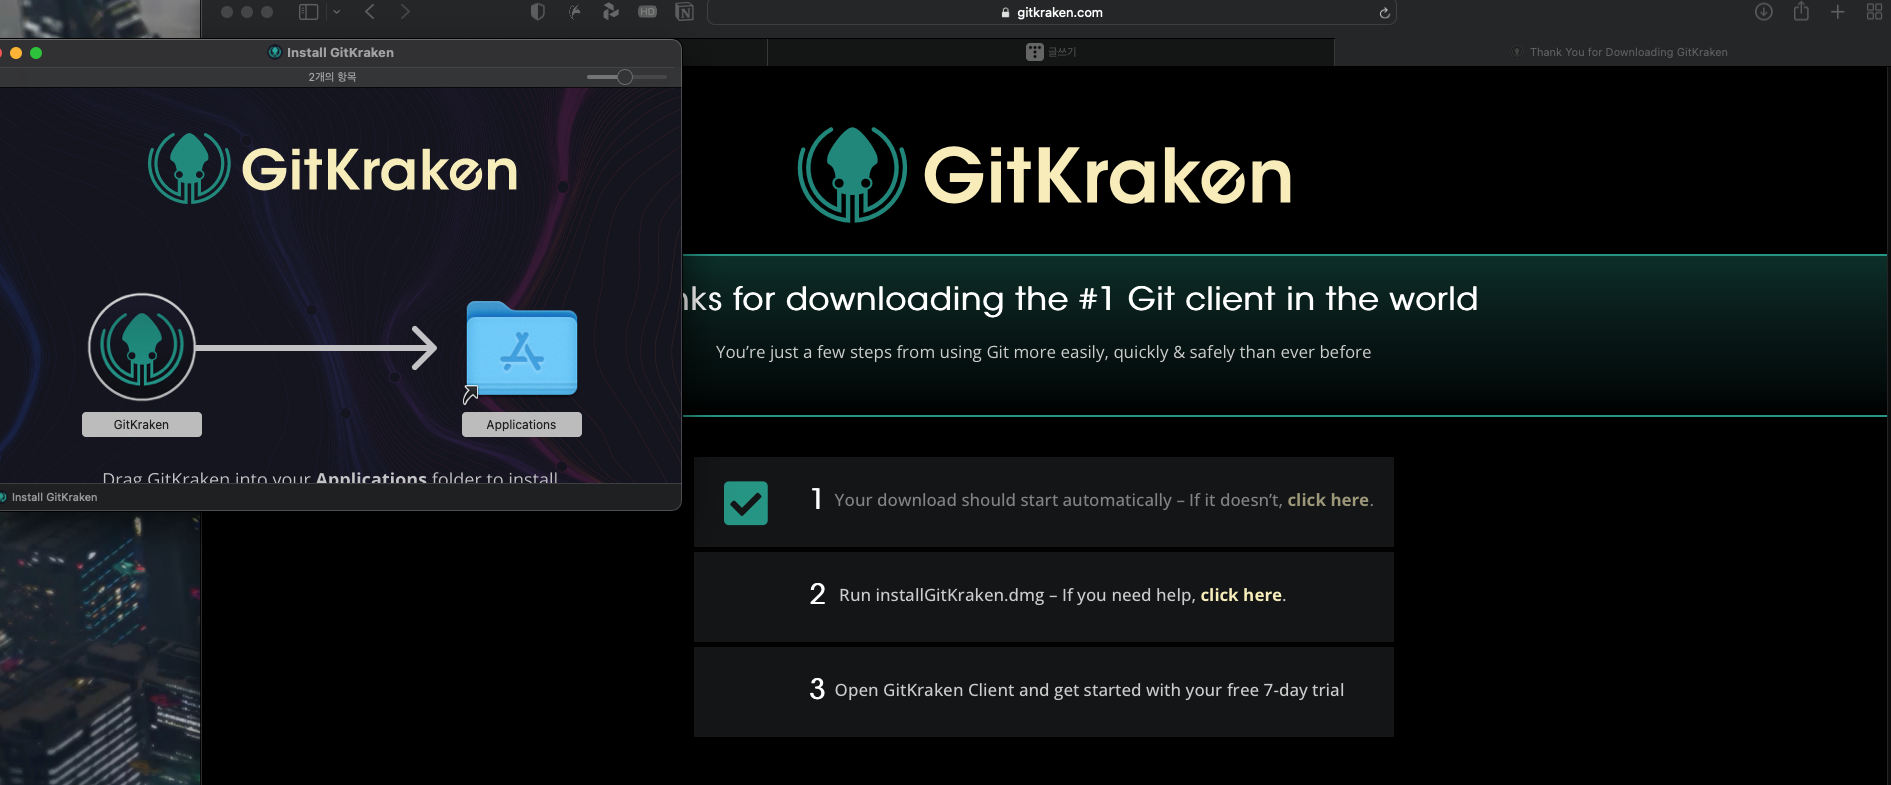This screenshot has height=785, width=1891.
Task: Open the Safari share menu
Action: pos(1801,12)
